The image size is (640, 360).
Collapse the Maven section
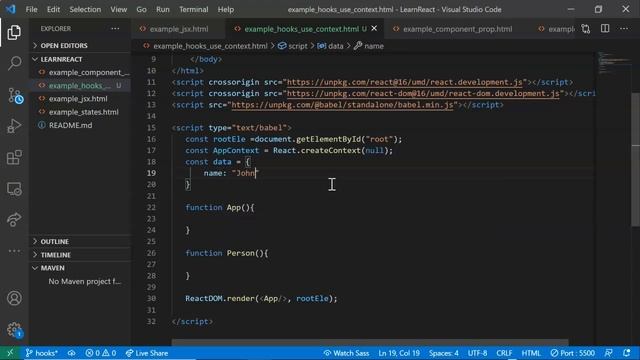pyautogui.click(x=80, y=268)
